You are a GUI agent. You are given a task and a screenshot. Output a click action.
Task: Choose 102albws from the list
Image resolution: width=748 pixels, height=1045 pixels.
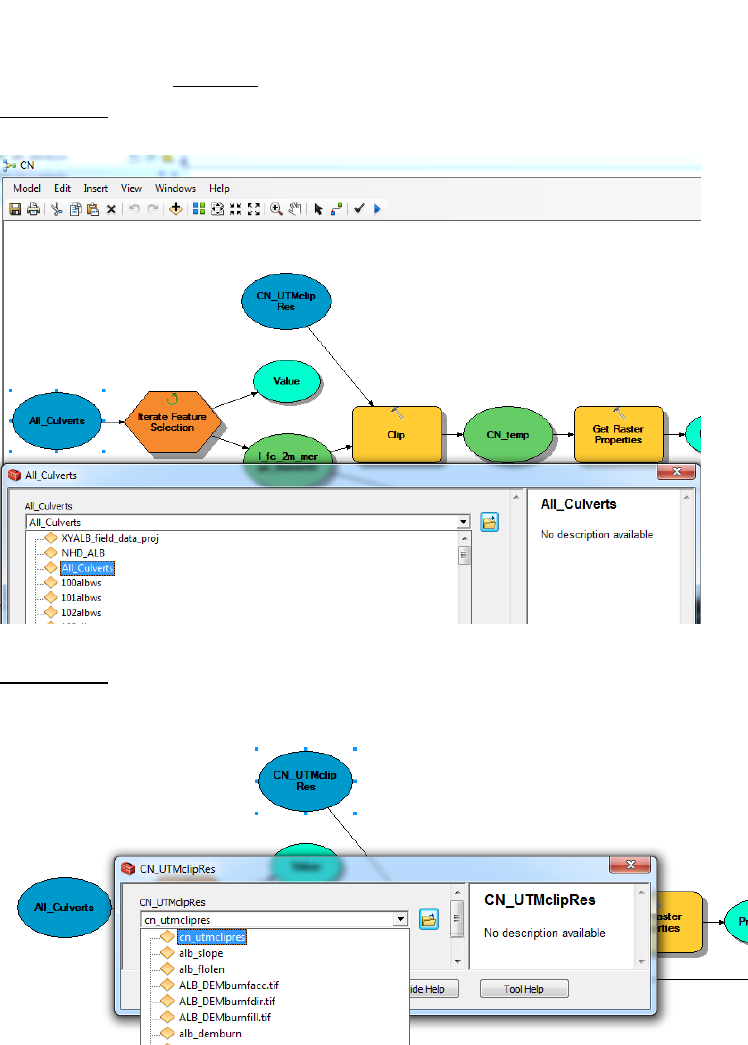coord(81,612)
